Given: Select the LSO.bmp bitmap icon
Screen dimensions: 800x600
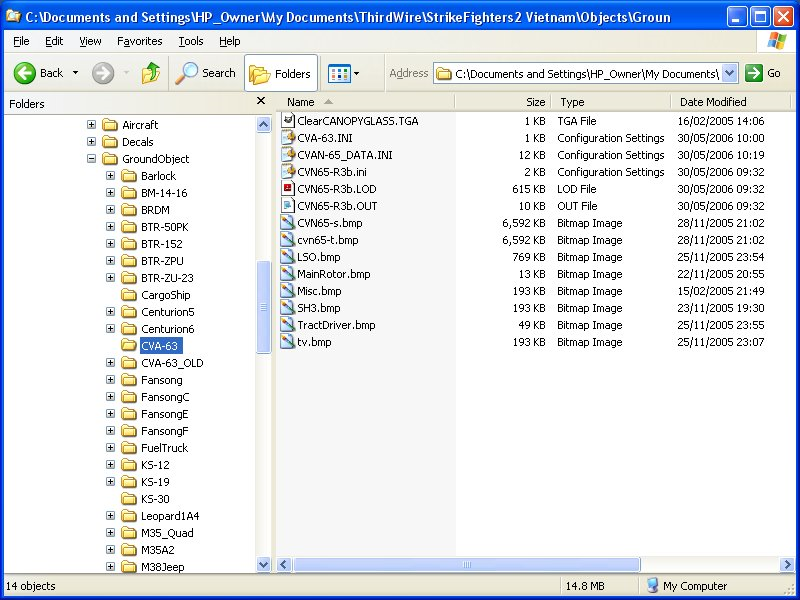Looking at the screenshot, I should (288, 257).
